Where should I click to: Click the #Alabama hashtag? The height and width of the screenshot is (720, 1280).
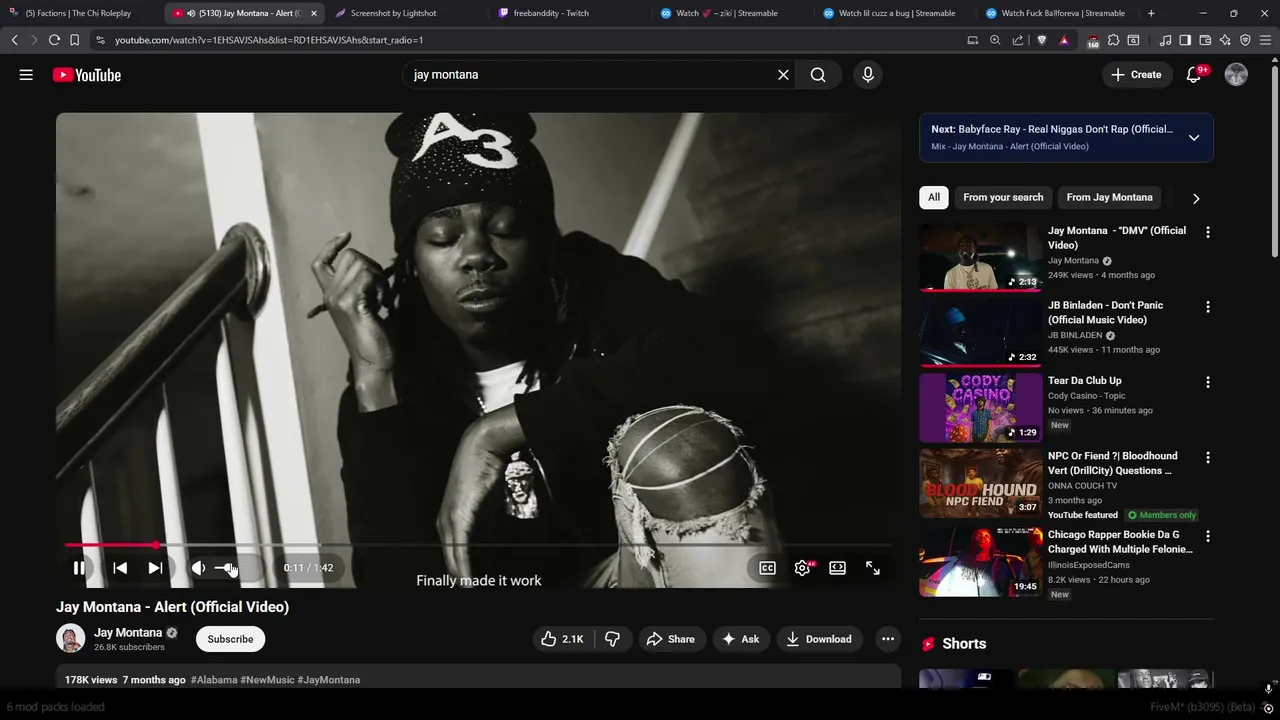214,680
